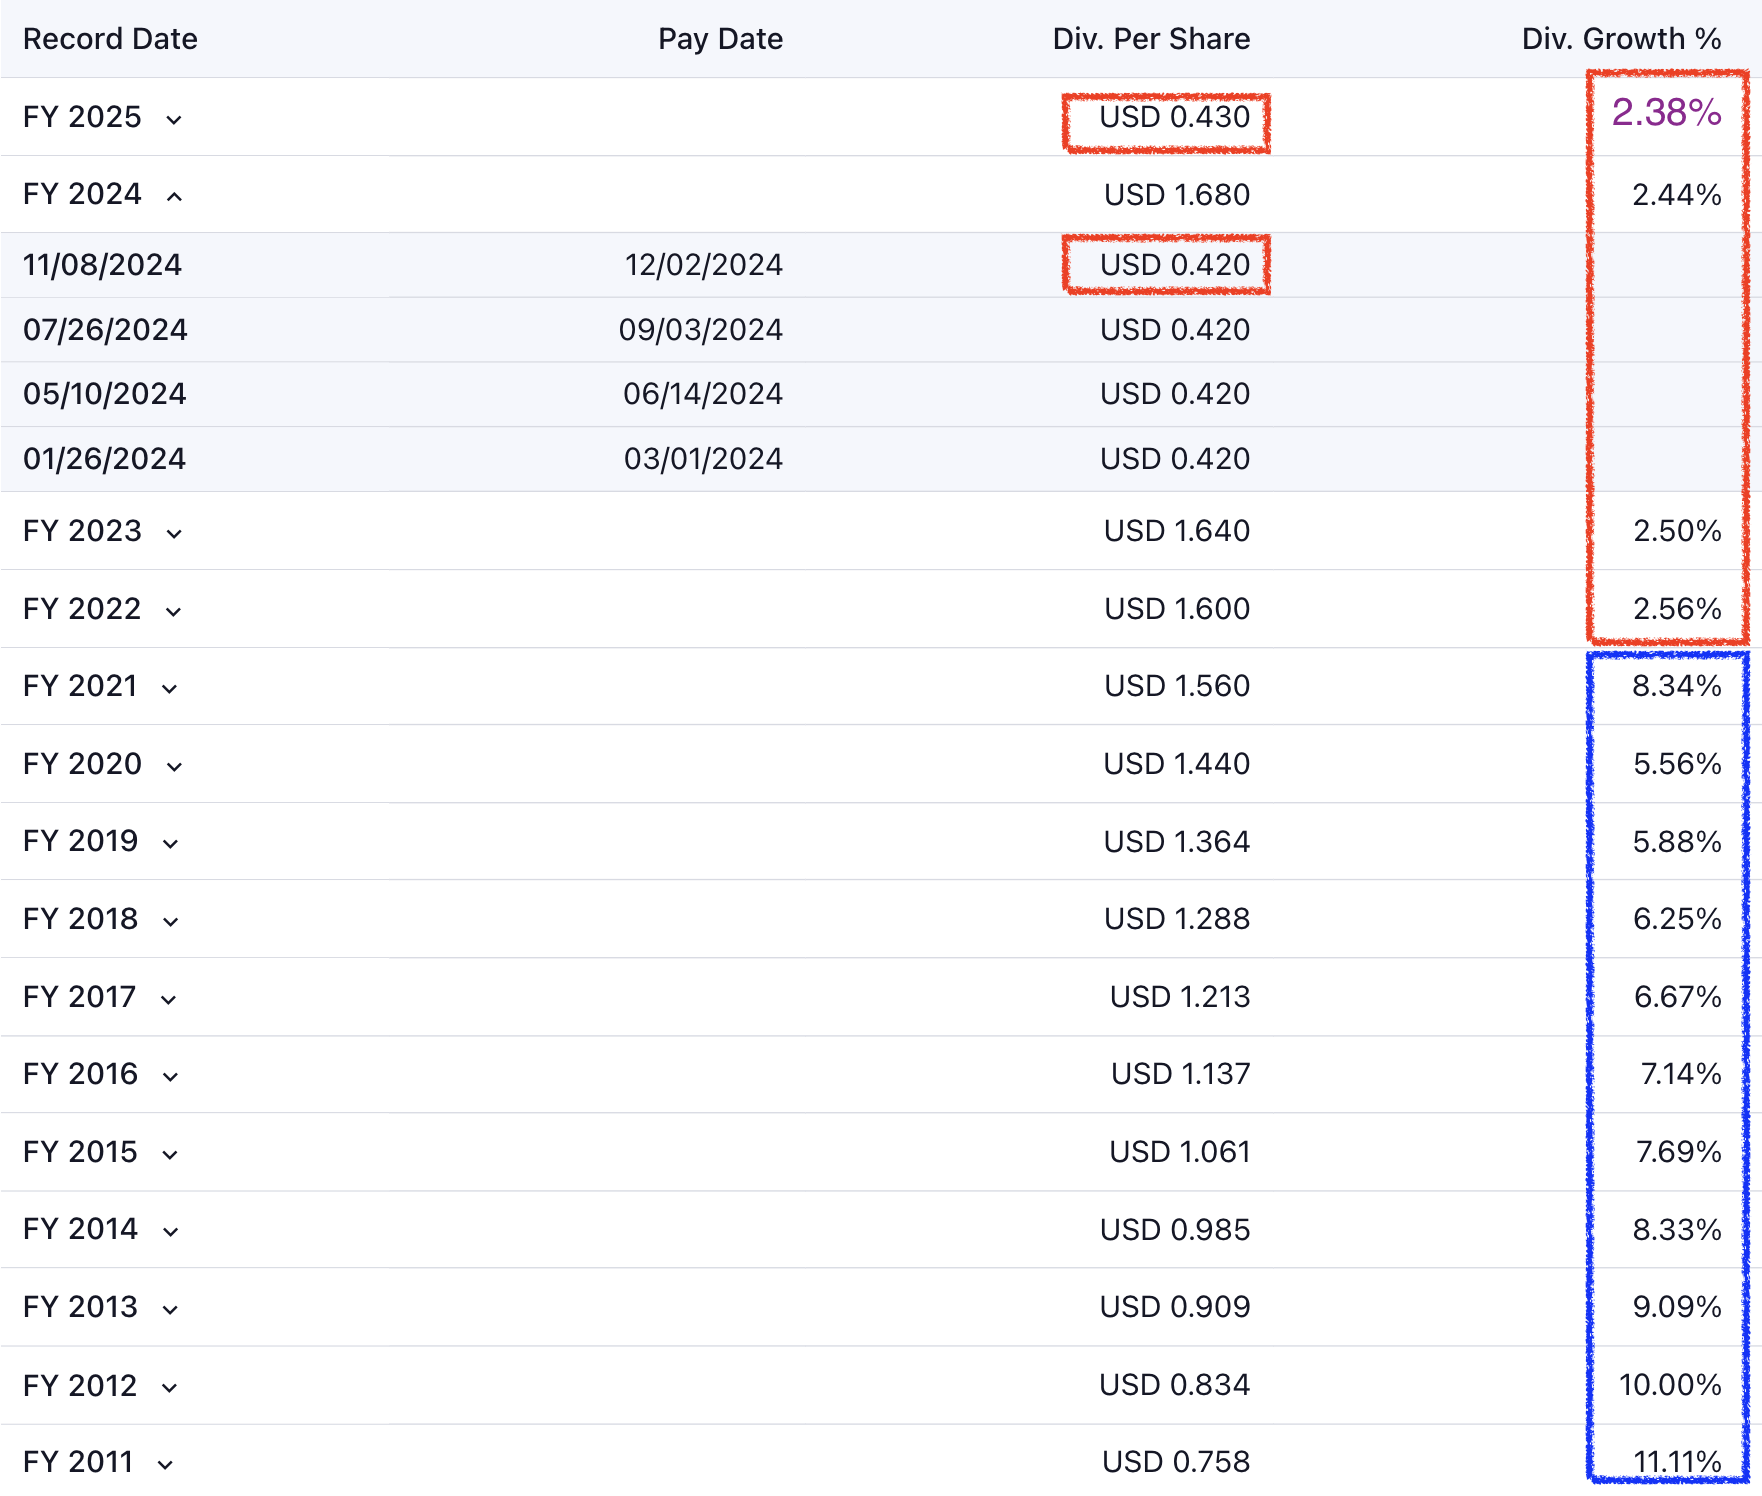
Task: Click the 2.38% growth value
Action: pyautogui.click(x=1666, y=113)
